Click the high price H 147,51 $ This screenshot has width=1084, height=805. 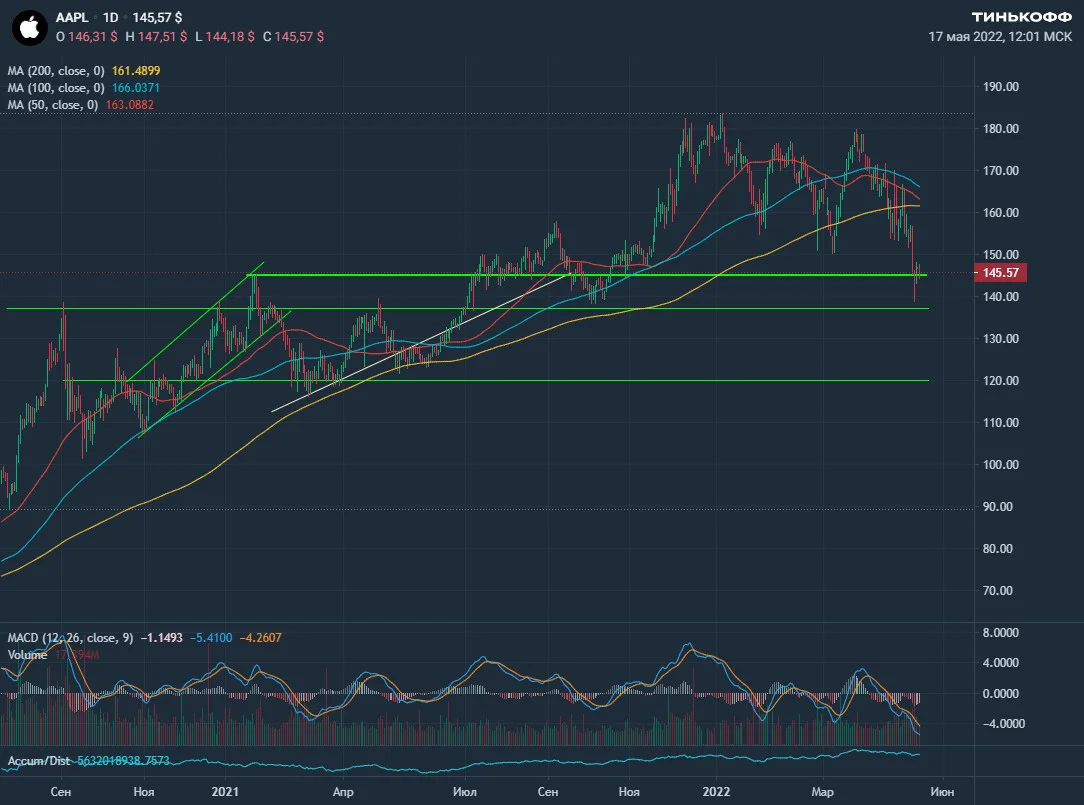point(156,37)
